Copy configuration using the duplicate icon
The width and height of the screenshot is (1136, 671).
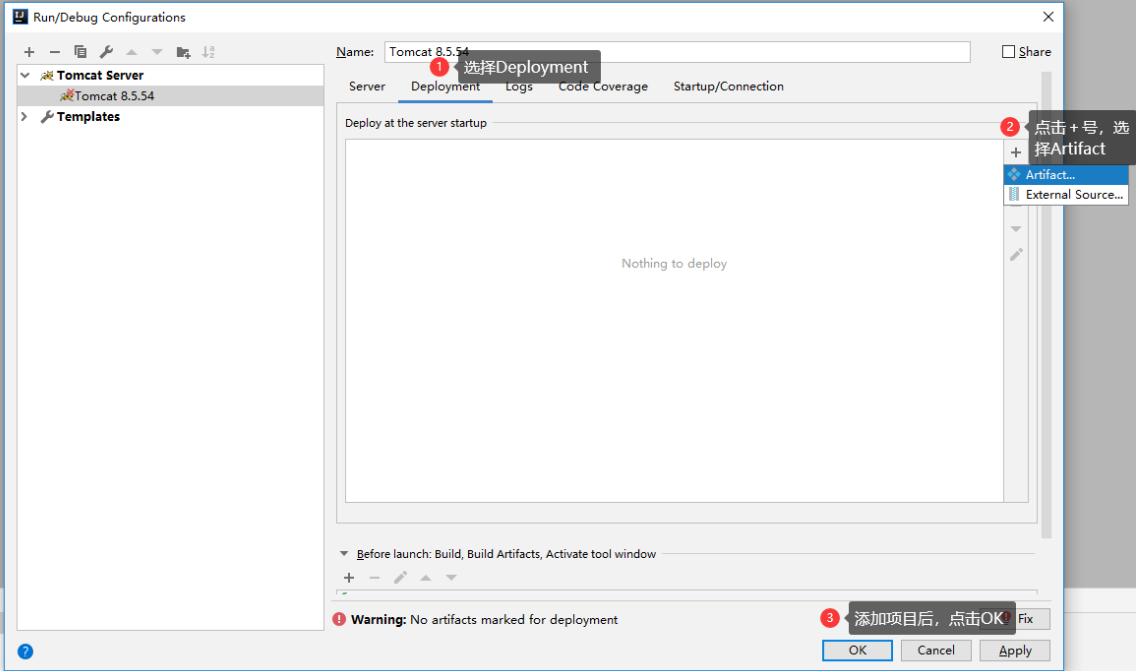point(80,52)
